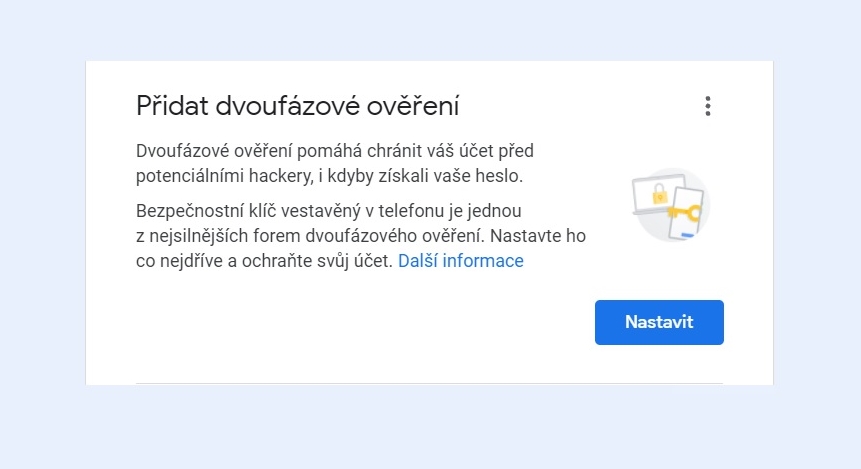This screenshot has width=861, height=469.
Task: Click the paragraph starting Bezpečnostní klíč vestavěný
Action: (x=361, y=236)
